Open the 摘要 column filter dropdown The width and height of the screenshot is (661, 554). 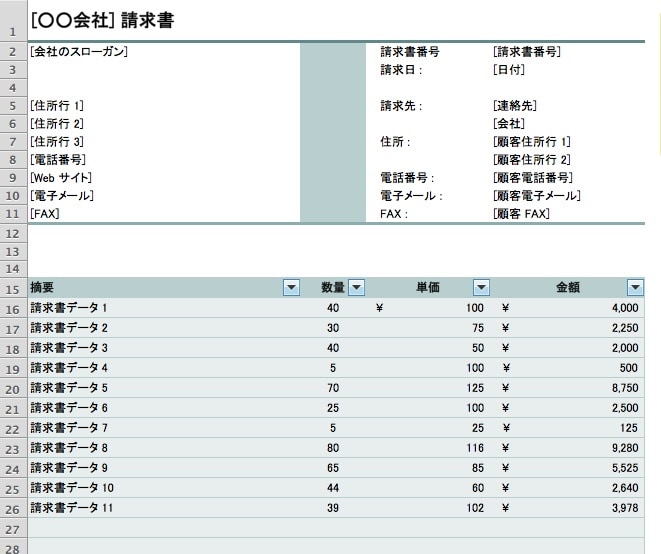[291, 288]
